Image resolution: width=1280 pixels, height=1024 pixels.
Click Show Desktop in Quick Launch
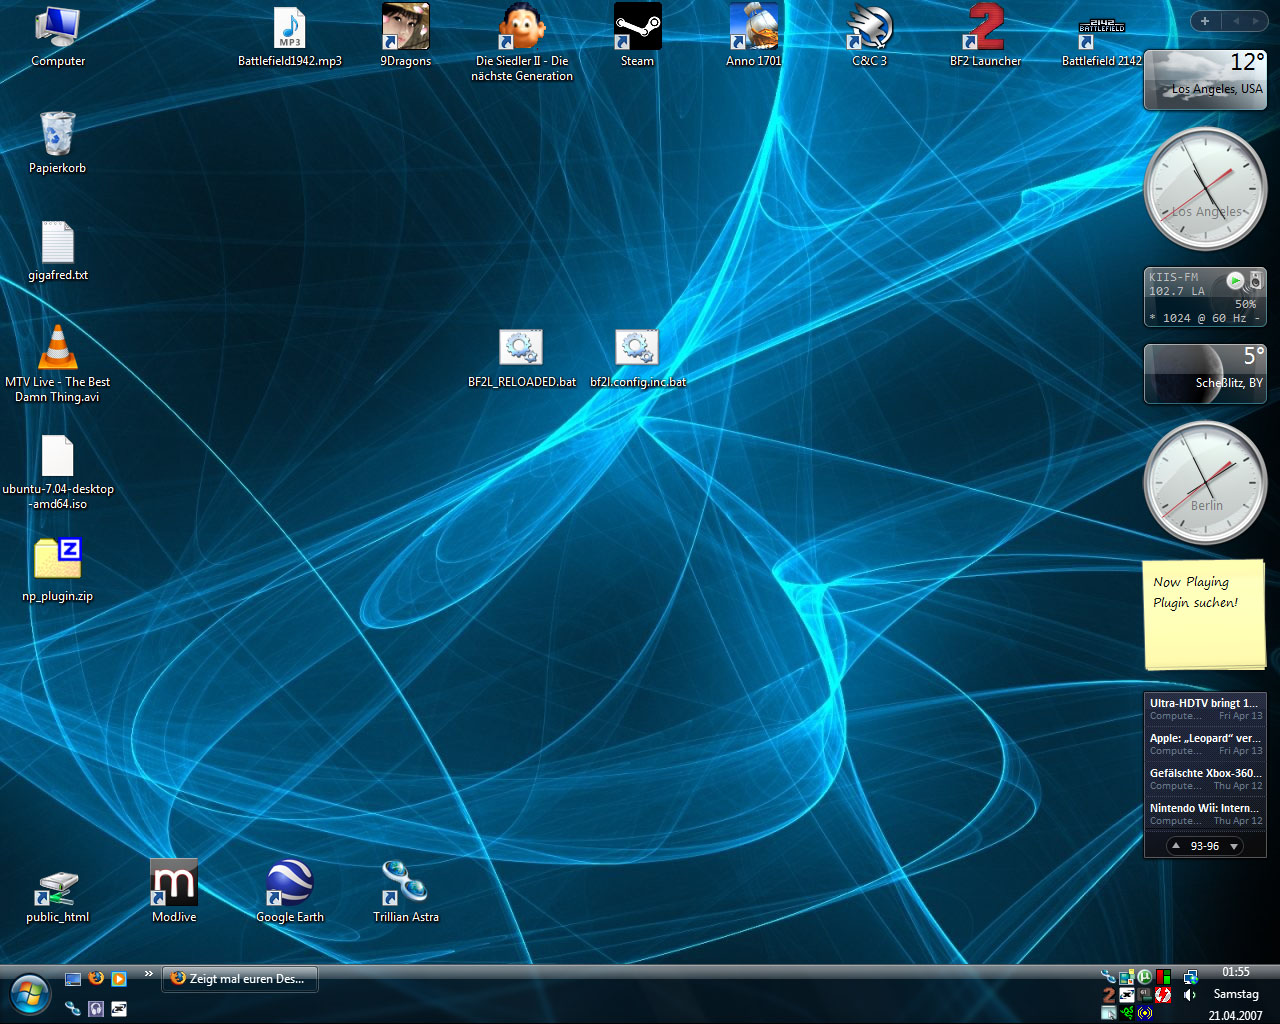click(73, 979)
